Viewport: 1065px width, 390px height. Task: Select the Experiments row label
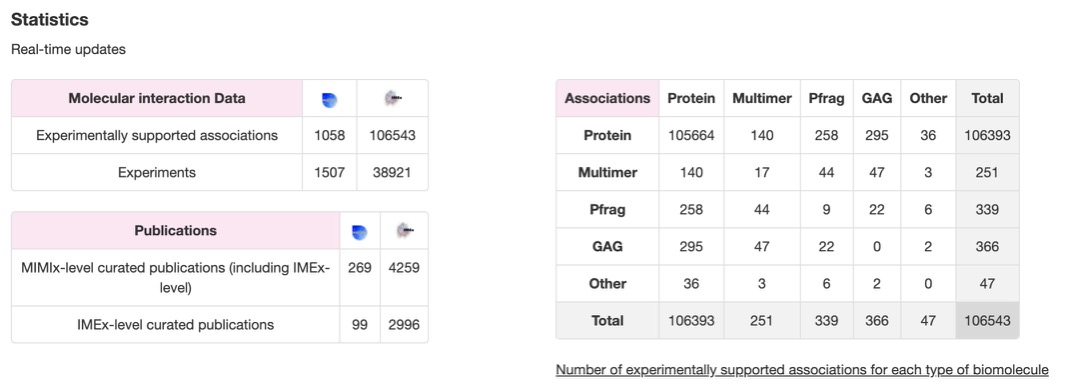pyautogui.click(x=157, y=173)
